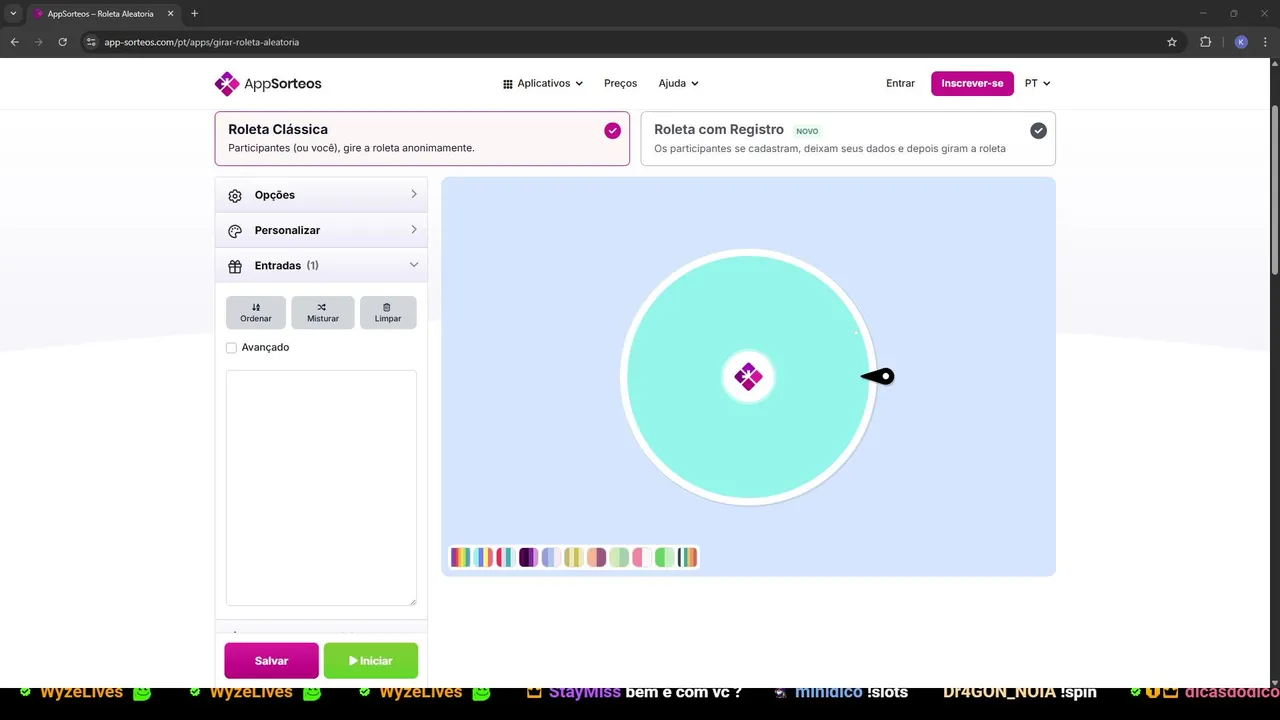Image resolution: width=1280 pixels, height=720 pixels.
Task: Apply the pink and white color palette
Action: point(642,558)
